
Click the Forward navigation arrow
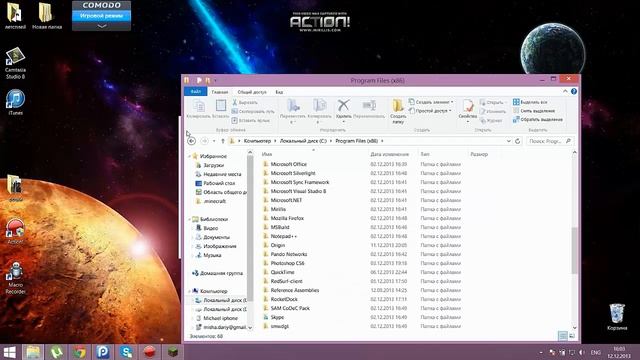point(204,141)
